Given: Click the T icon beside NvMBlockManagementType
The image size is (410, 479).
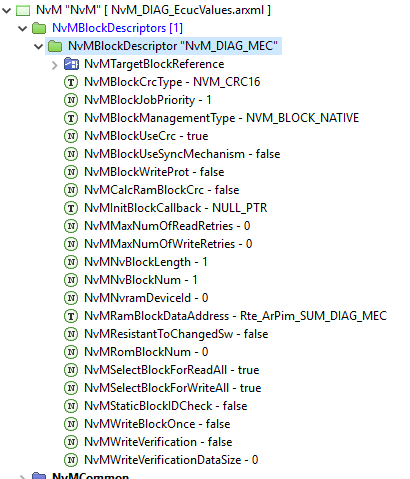Looking at the screenshot, I should tap(71, 118).
